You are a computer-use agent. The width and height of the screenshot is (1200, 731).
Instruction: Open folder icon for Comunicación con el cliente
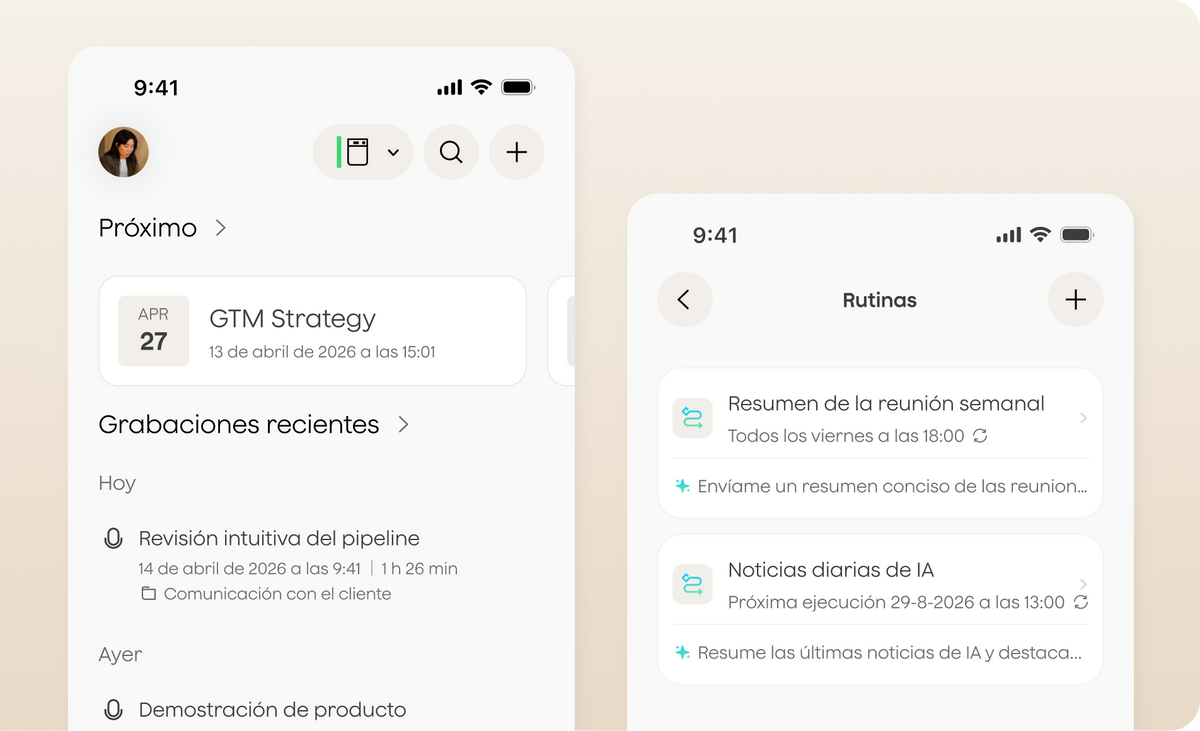(x=148, y=594)
